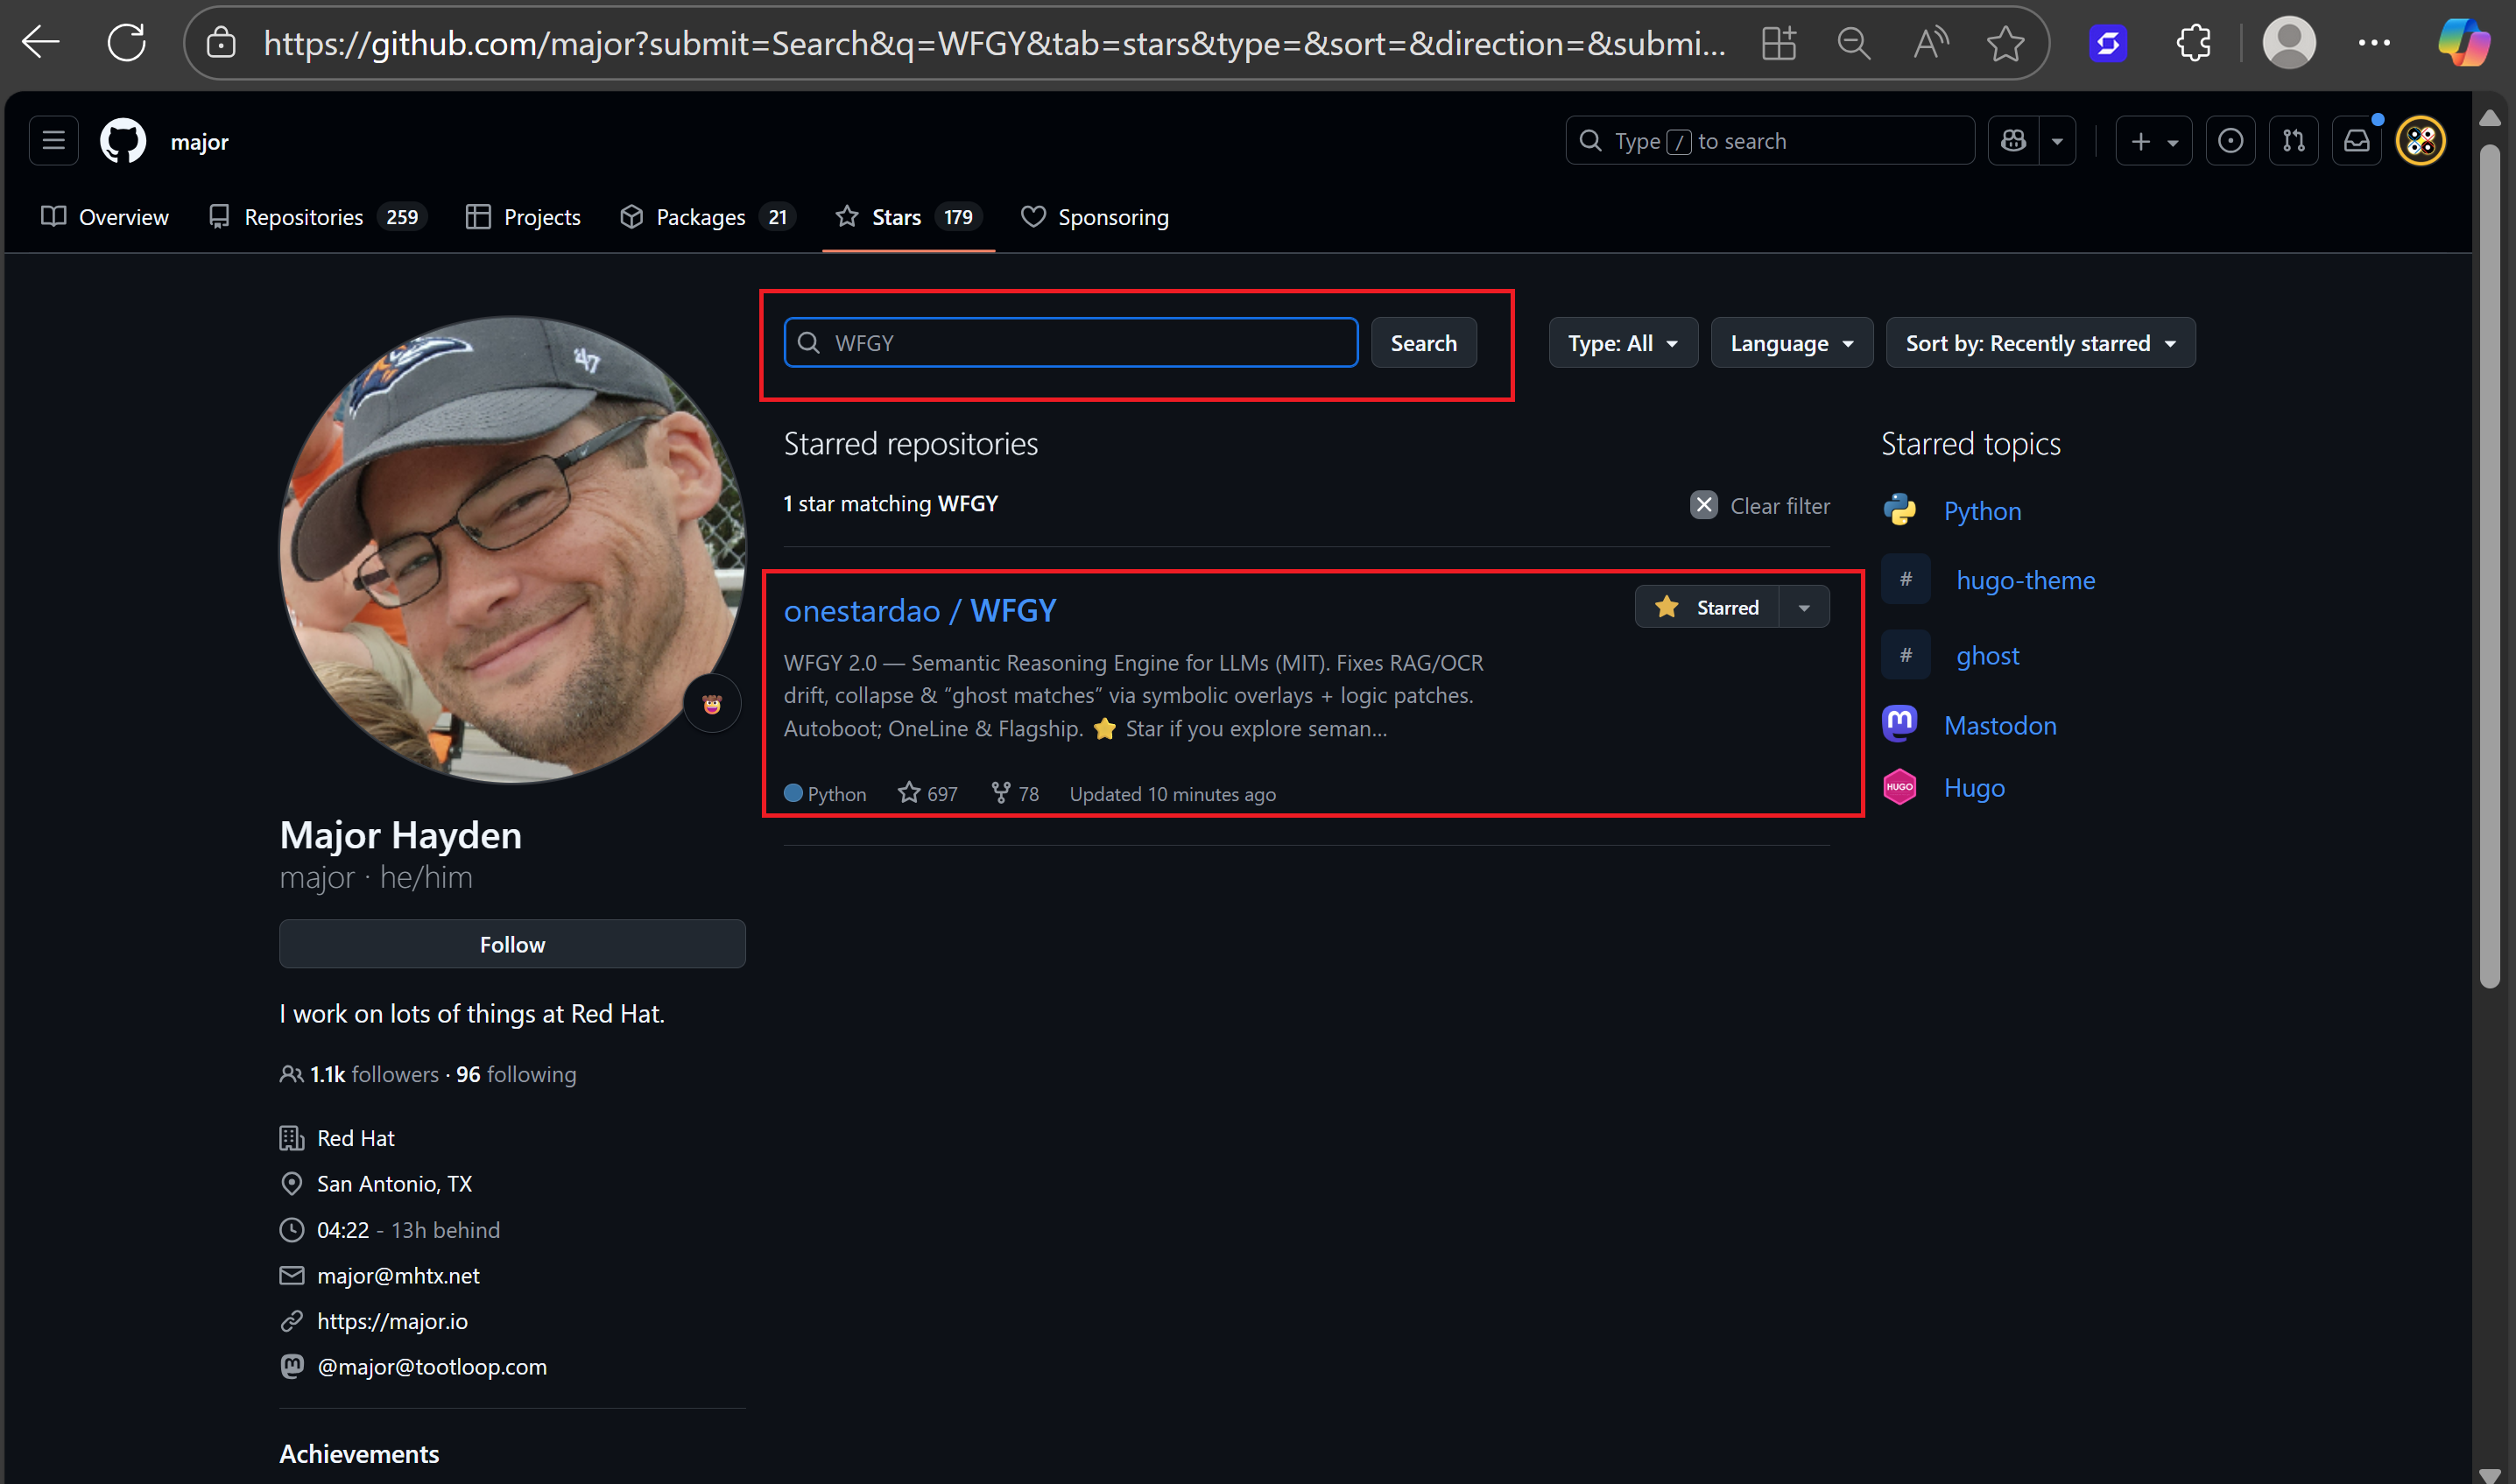Click the browser refresh button
This screenshot has height=1484, width=2516.
coord(127,43)
